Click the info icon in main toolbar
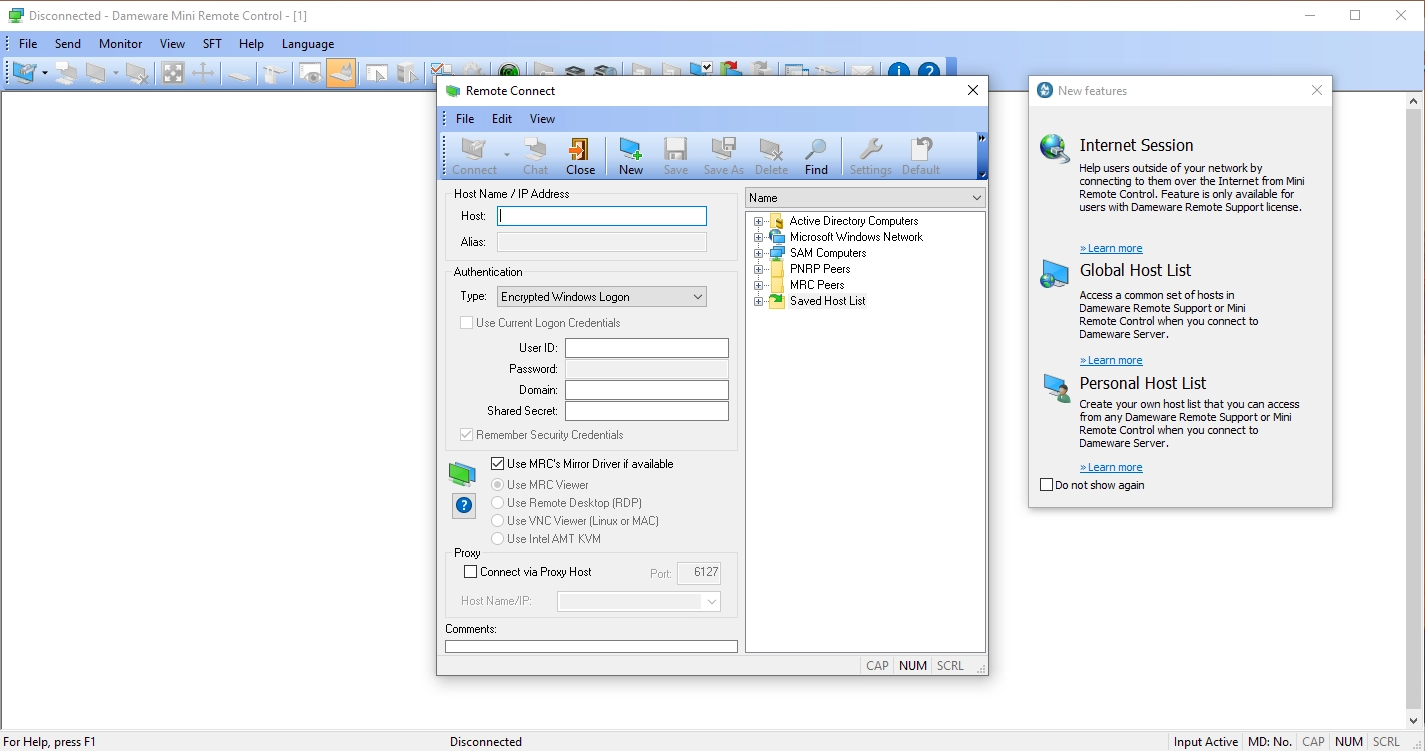 point(899,73)
